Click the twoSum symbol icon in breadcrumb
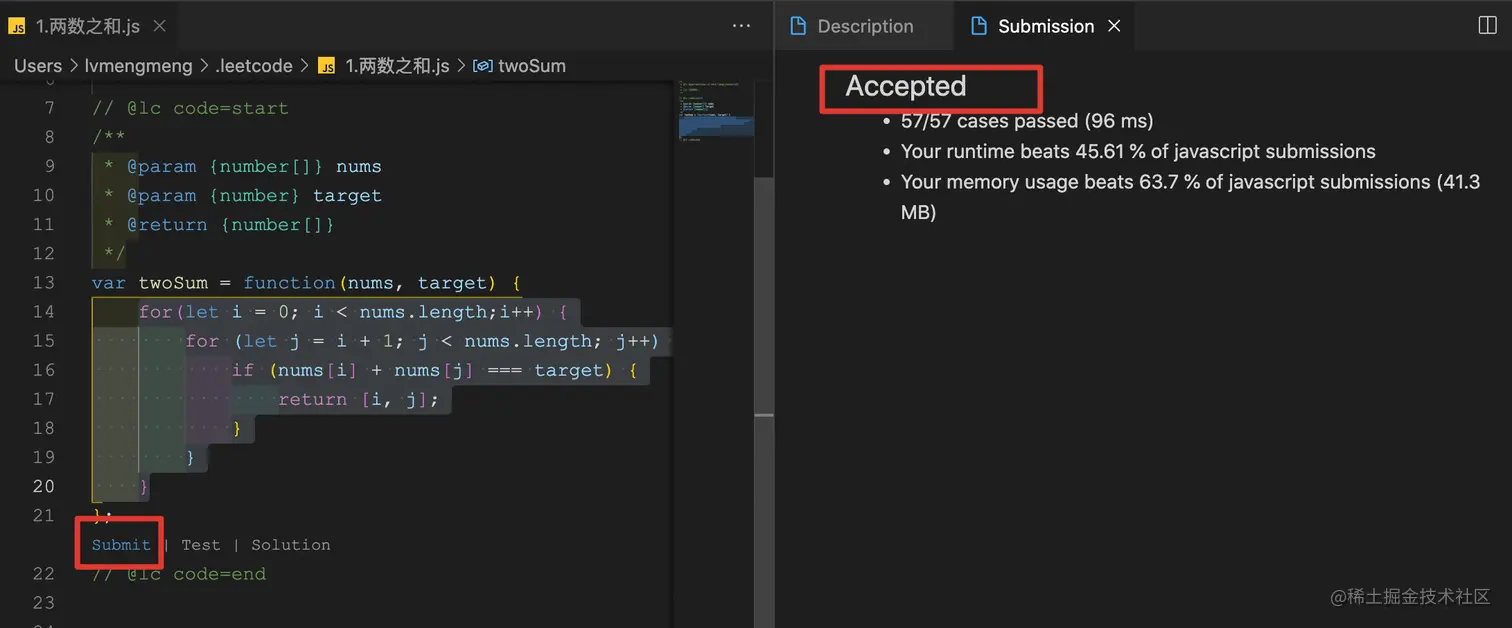This screenshot has width=1512, height=628. 482,66
